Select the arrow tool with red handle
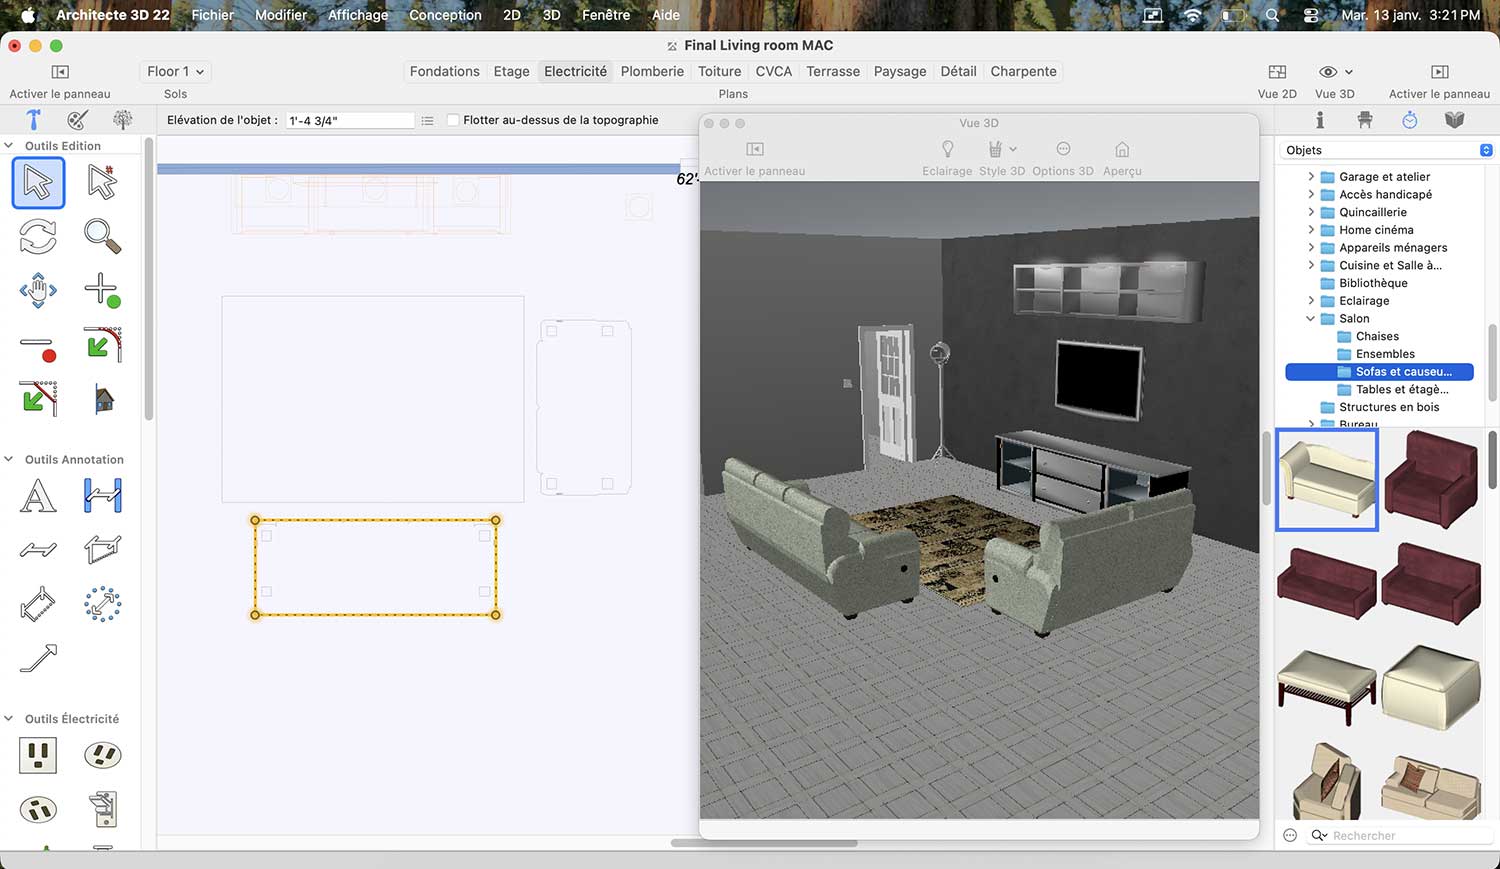 (x=102, y=183)
